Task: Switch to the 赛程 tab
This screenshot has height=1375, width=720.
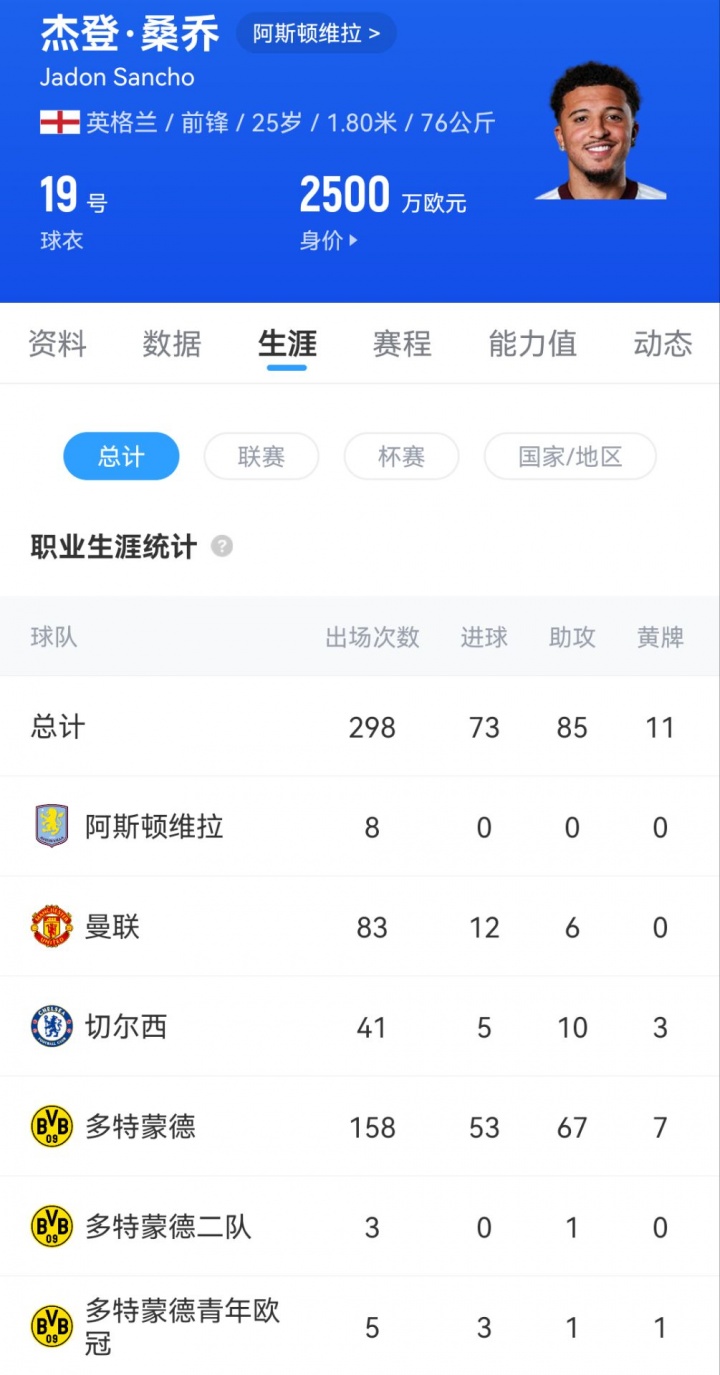Action: [402, 344]
